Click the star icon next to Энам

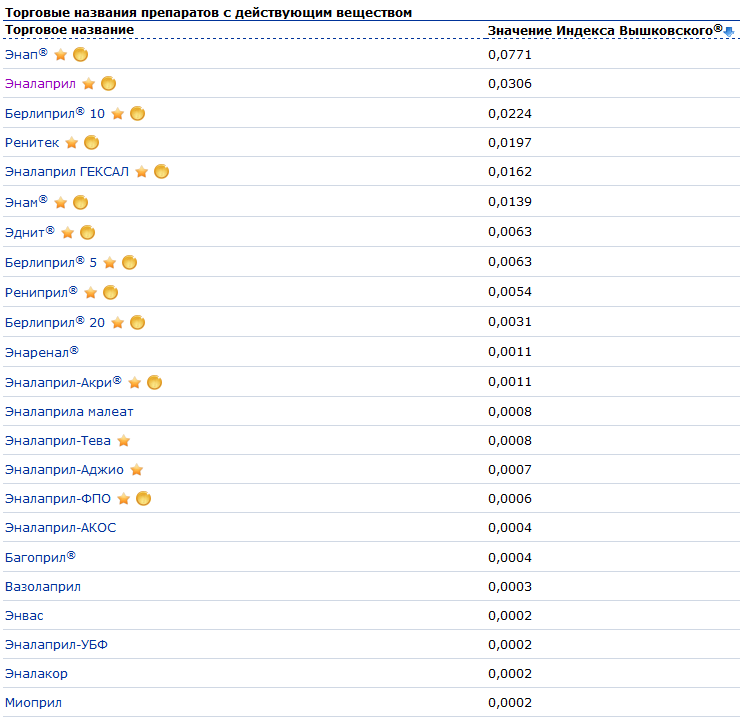pyautogui.click(x=60, y=203)
